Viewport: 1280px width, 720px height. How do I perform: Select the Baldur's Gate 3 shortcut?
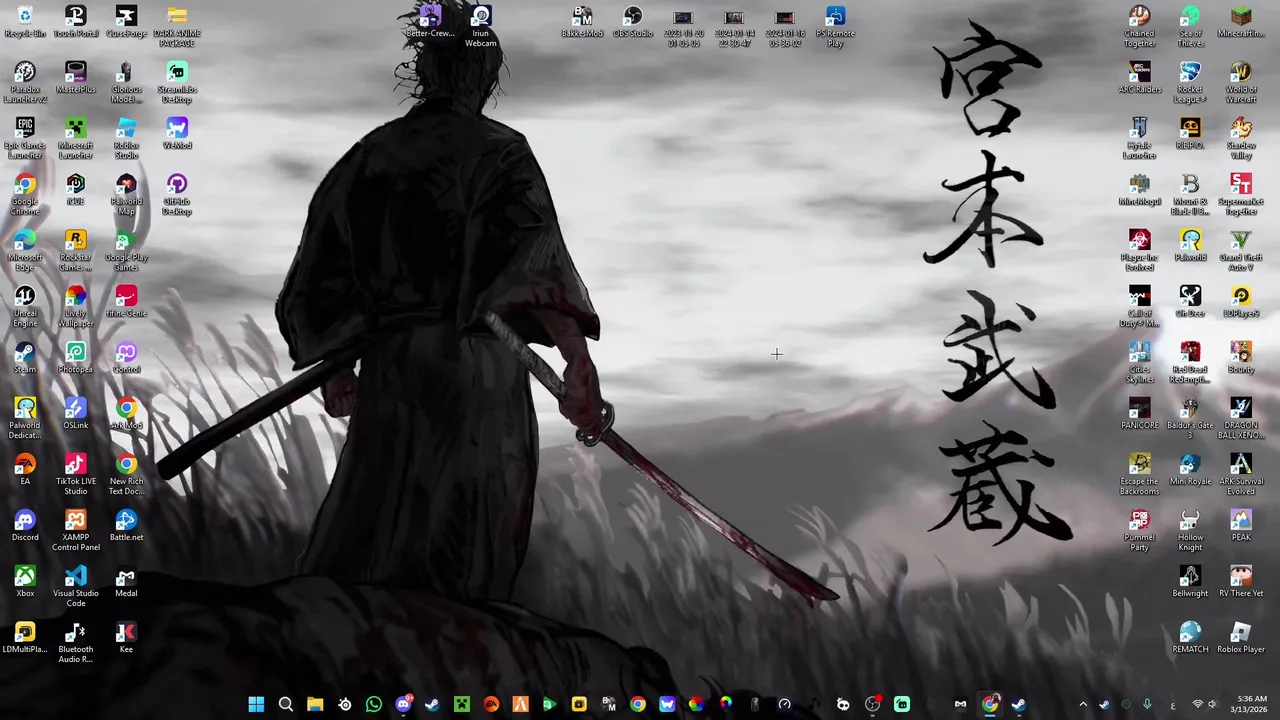(1190, 419)
